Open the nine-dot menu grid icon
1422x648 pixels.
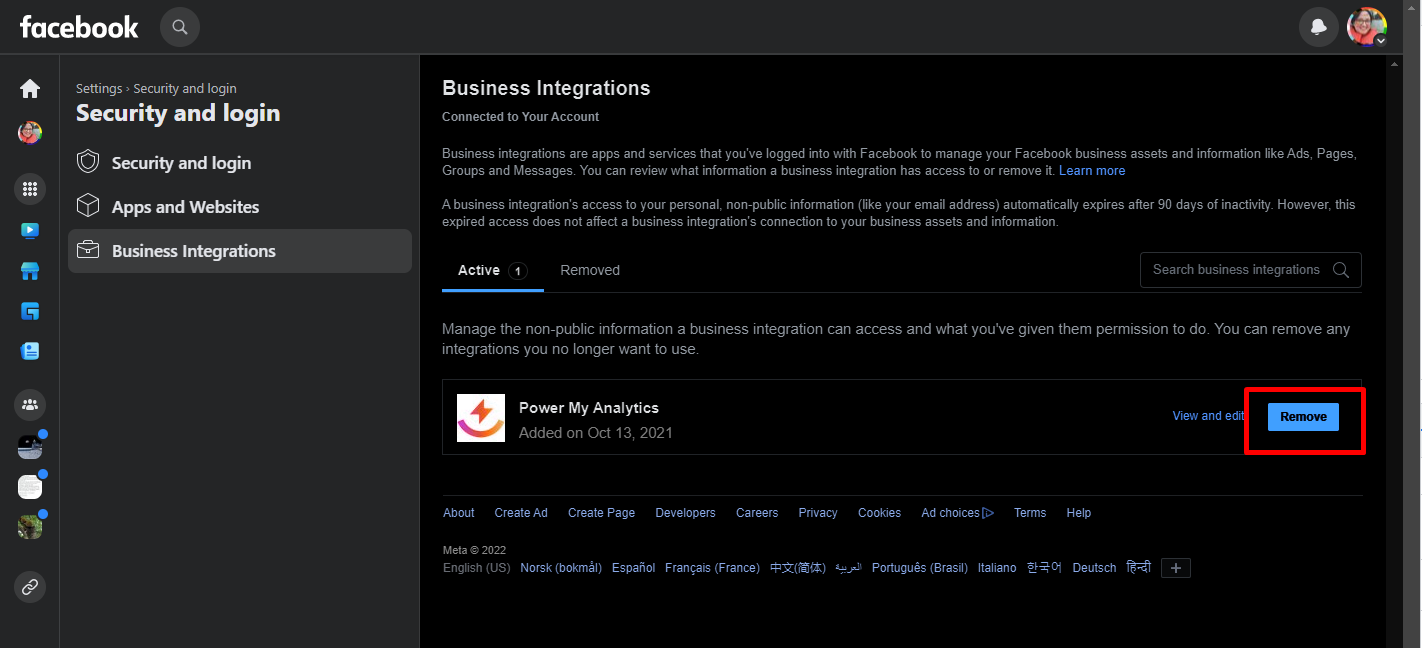coord(30,188)
